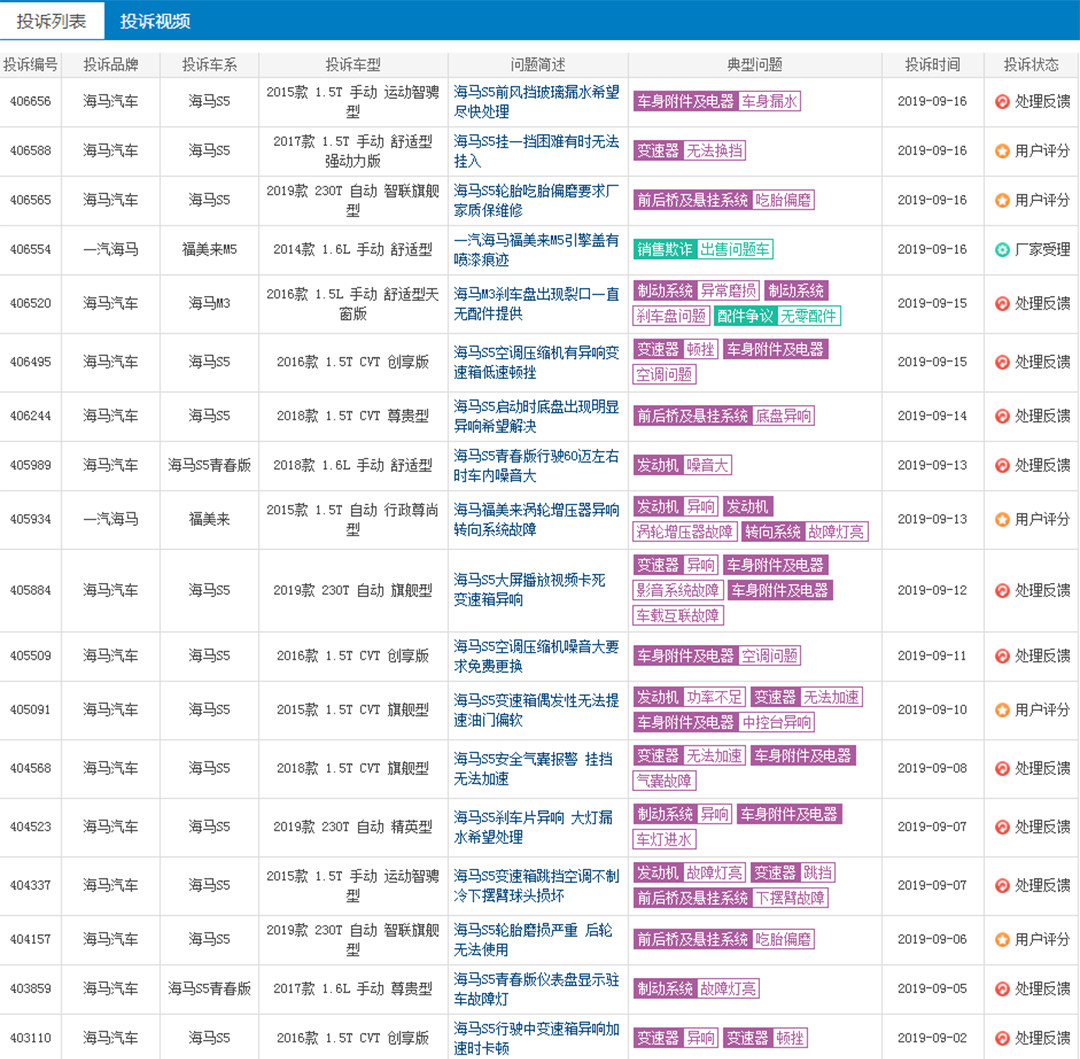This screenshot has height=1059, width=1080.
Task: Click the 涡轮增压器故障 tag
Action: click(x=685, y=532)
